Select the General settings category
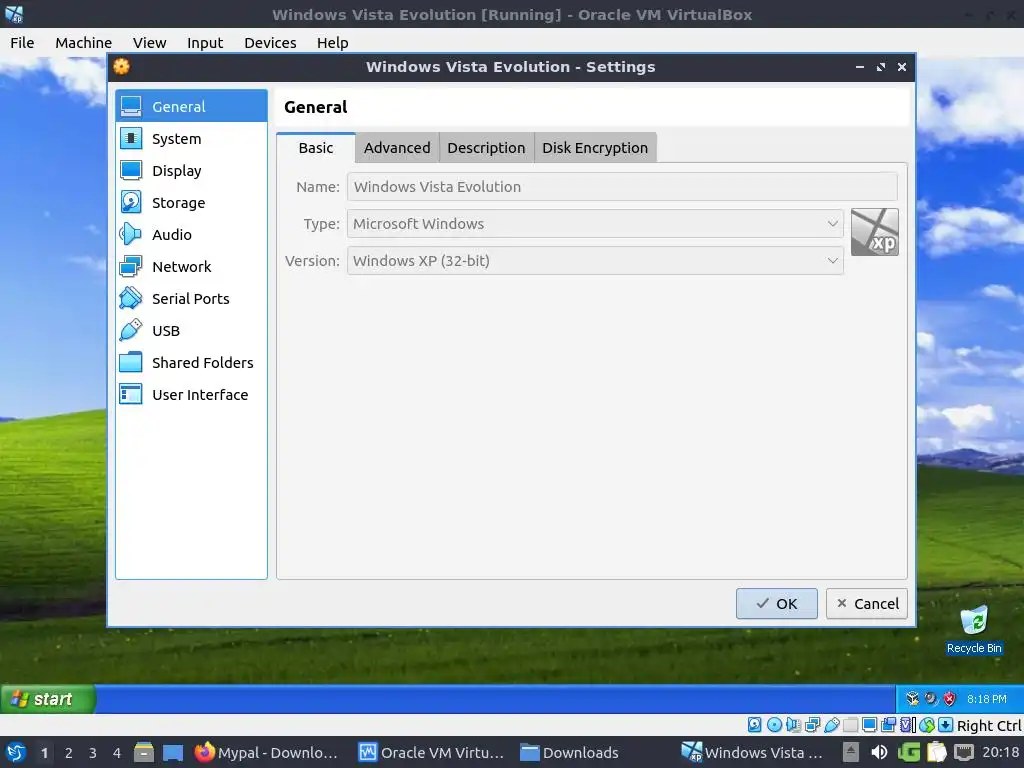Viewport: 1024px width, 768px height. (x=191, y=106)
